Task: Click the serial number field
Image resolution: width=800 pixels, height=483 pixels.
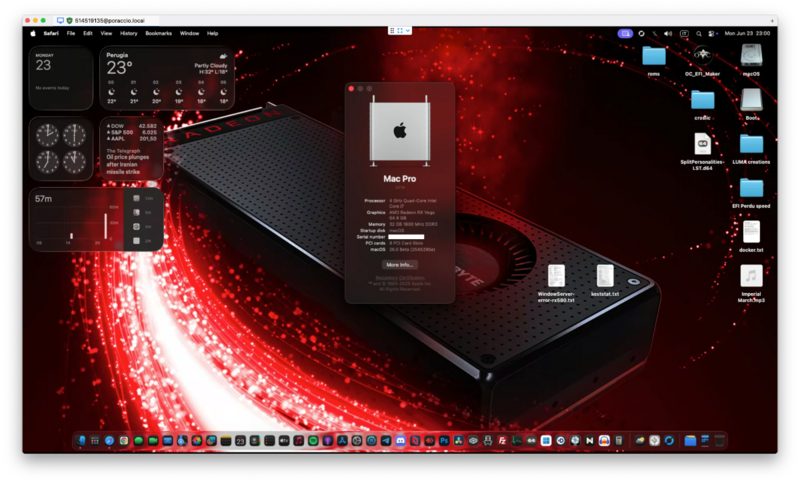Action: pyautogui.click(x=406, y=237)
